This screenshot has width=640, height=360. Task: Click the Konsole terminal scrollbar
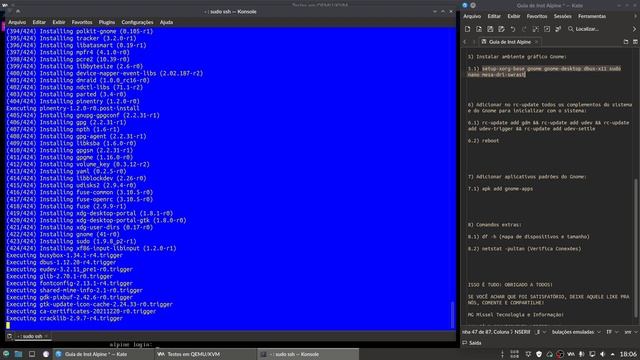pyautogui.click(x=452, y=314)
